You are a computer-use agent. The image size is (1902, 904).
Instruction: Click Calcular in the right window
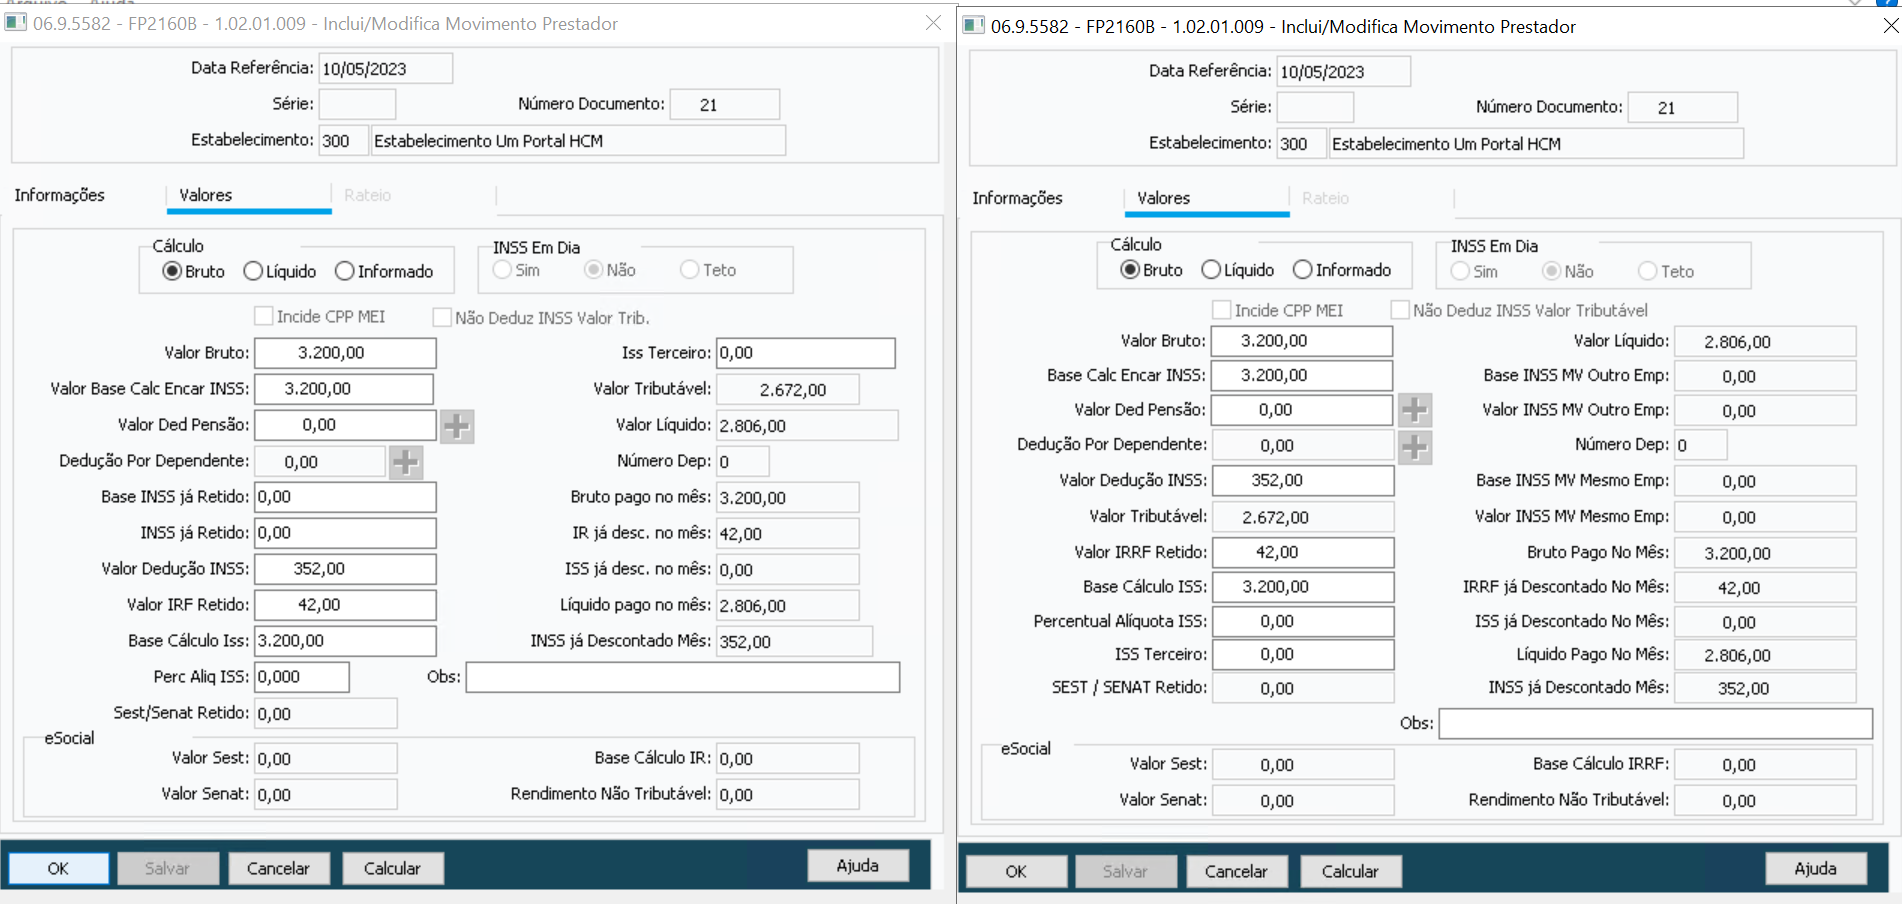(1350, 871)
